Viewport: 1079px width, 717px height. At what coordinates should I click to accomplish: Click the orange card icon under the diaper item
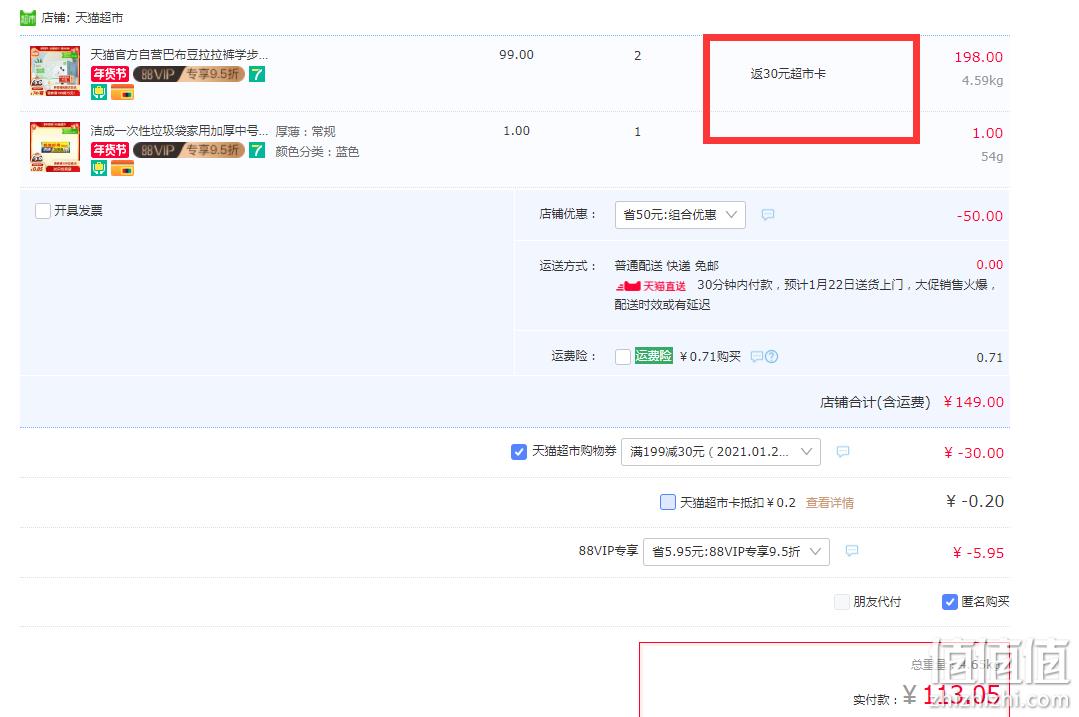tap(122, 92)
